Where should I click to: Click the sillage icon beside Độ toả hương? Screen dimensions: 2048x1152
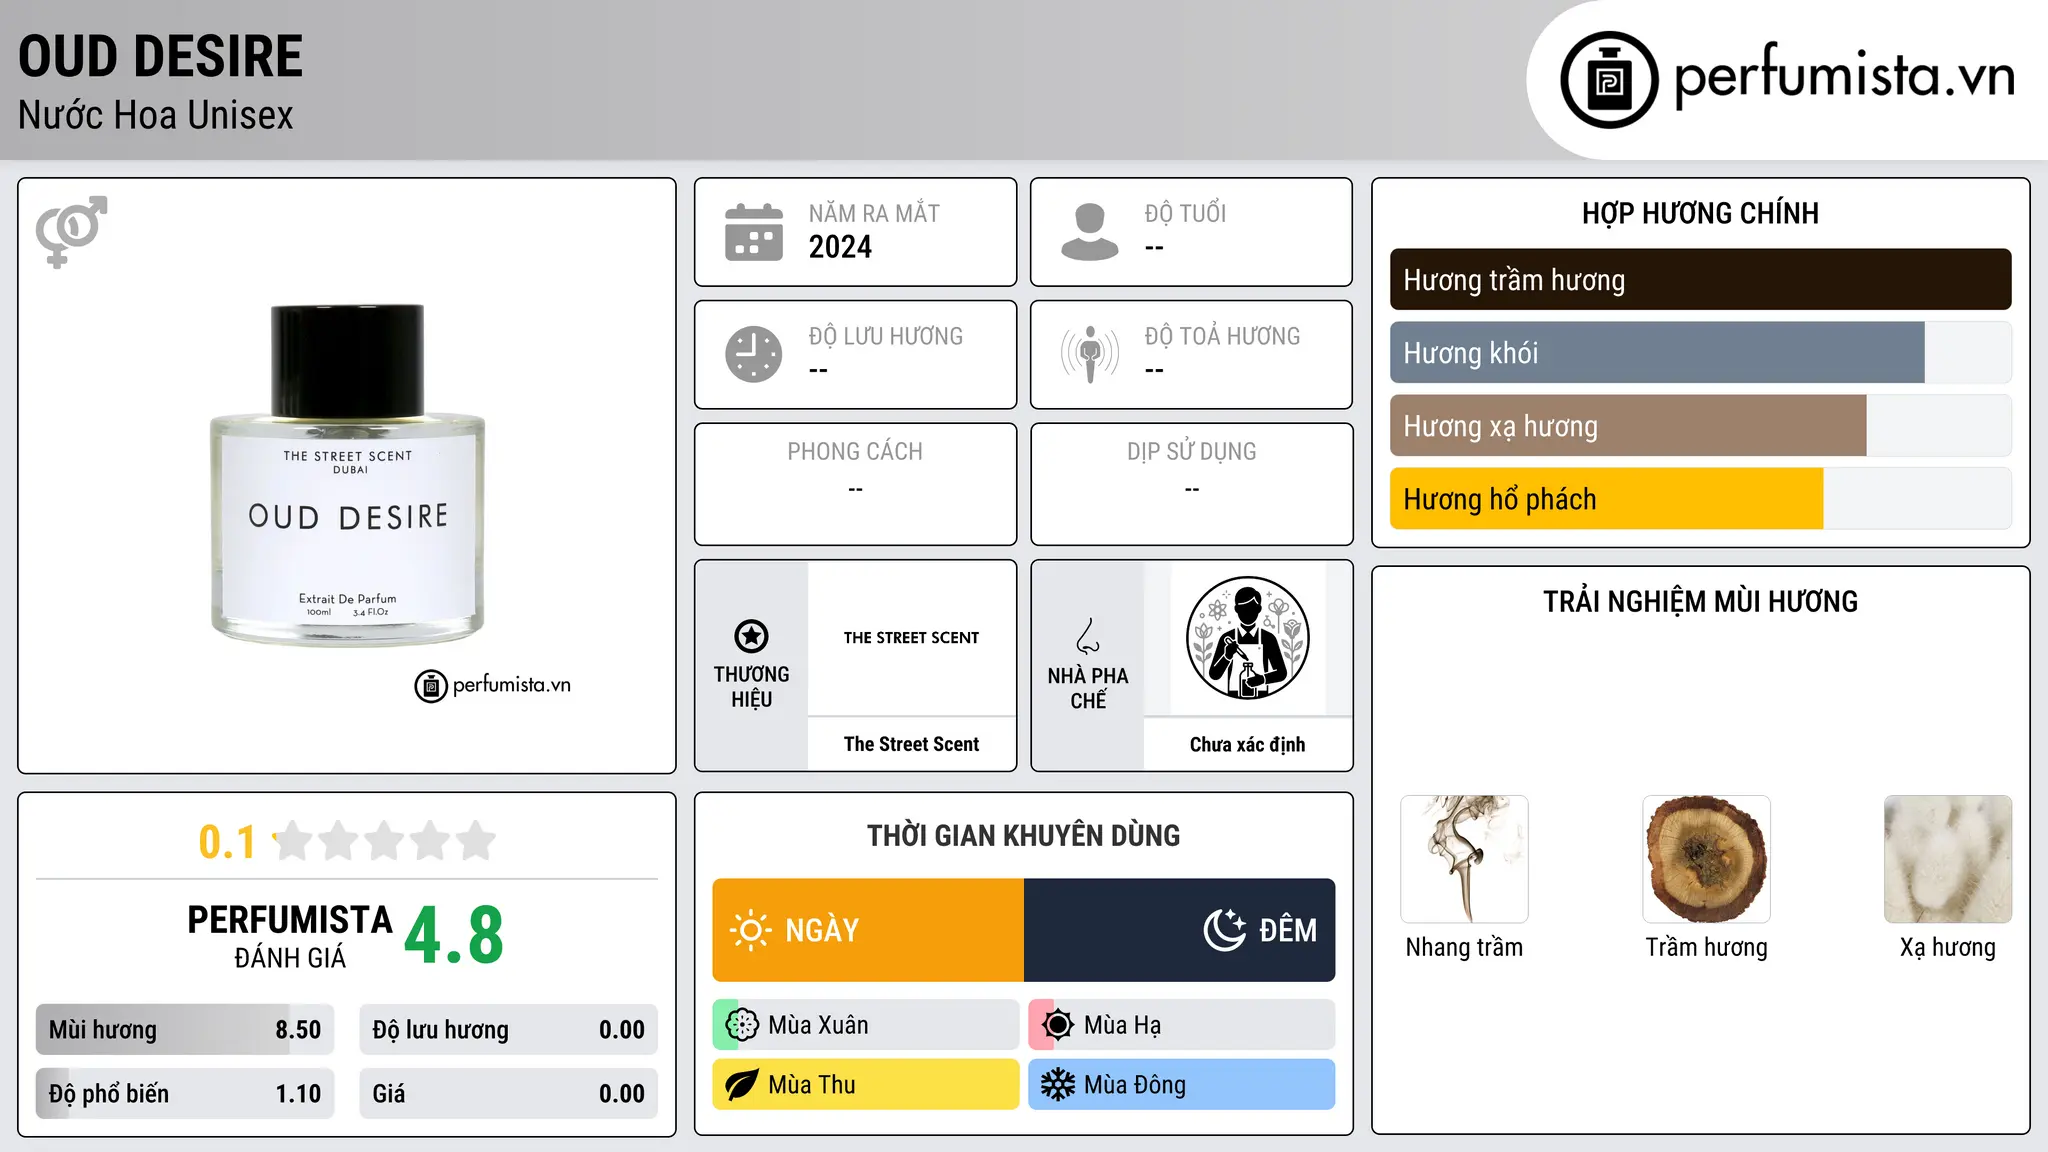pyautogui.click(x=1090, y=354)
